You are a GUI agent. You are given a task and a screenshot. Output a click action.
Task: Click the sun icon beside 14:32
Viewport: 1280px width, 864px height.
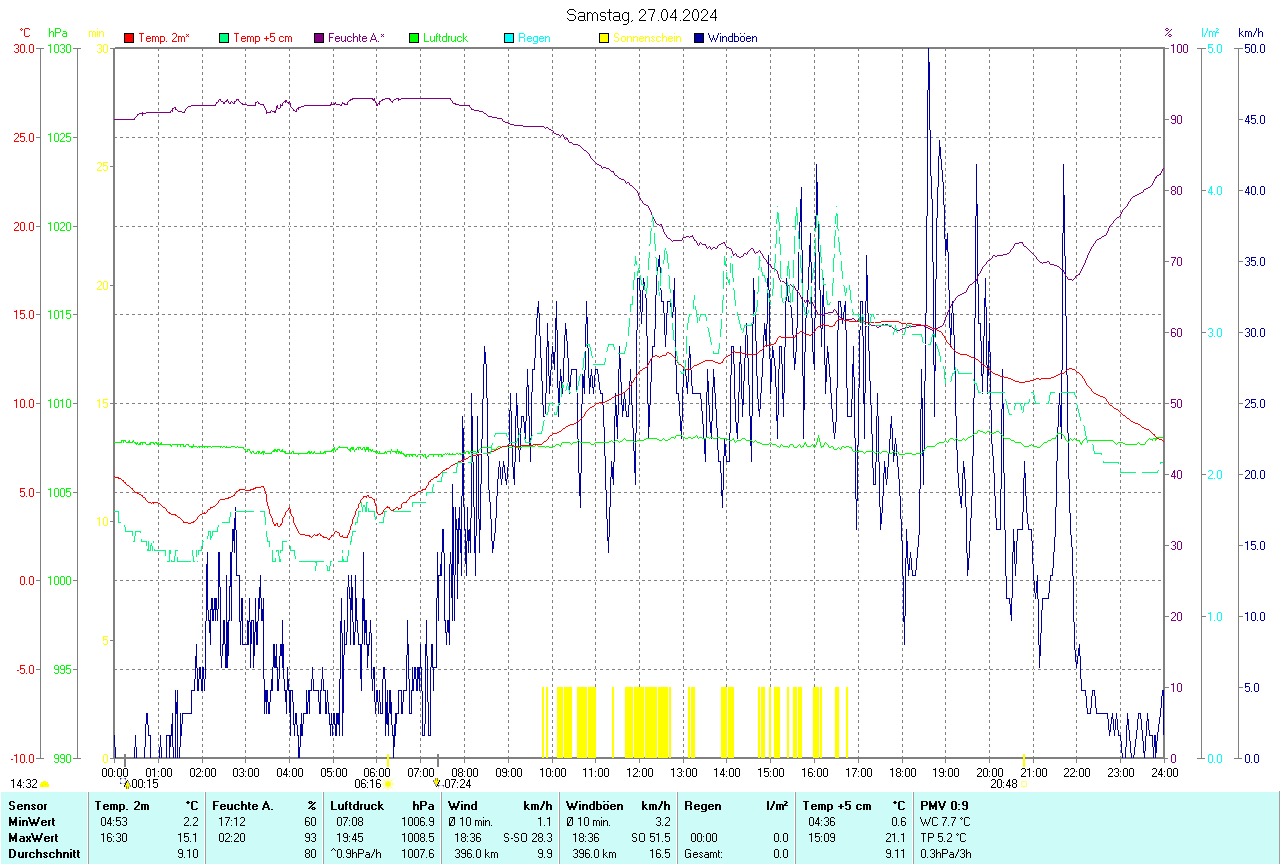tap(45, 785)
